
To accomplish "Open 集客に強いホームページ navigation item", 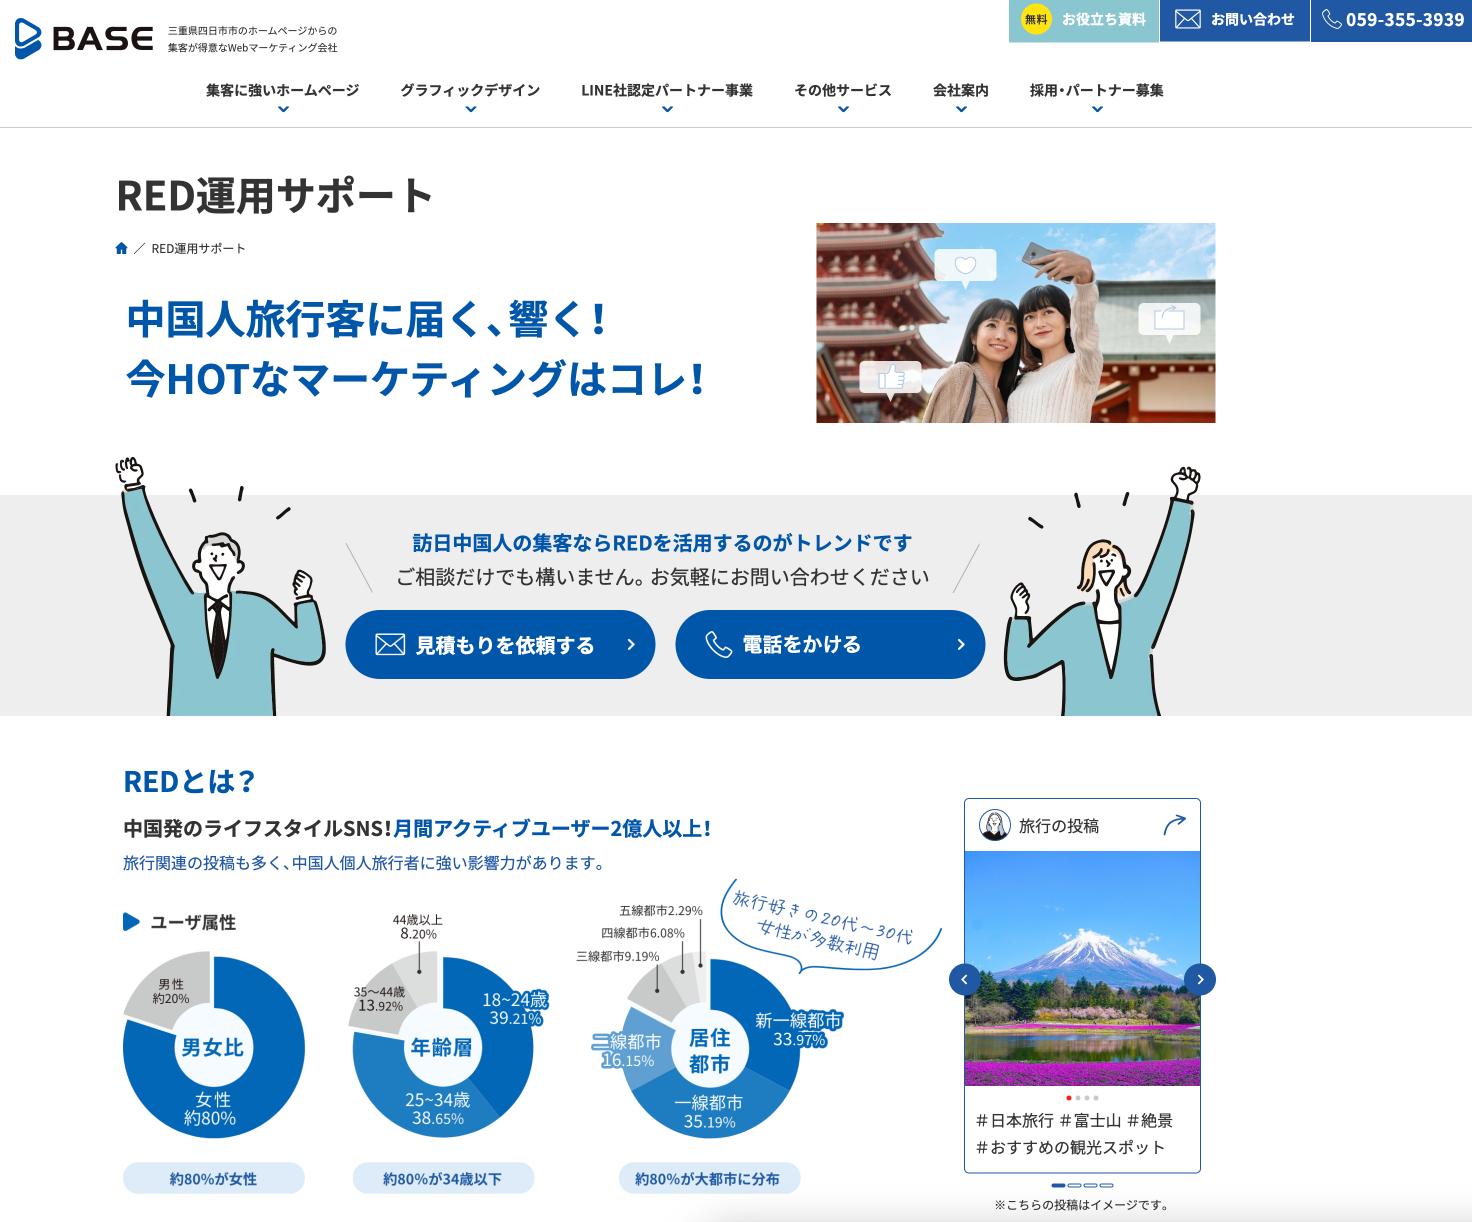I will pos(283,90).
